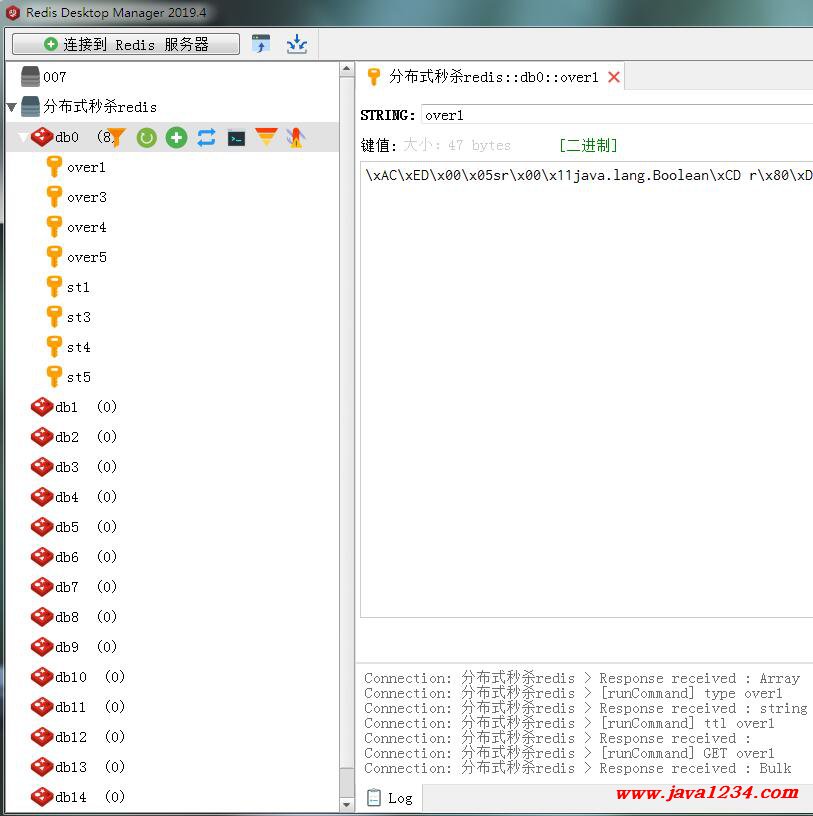Add a new key with the green plus icon
The width and height of the screenshot is (813, 816).
click(x=176, y=138)
